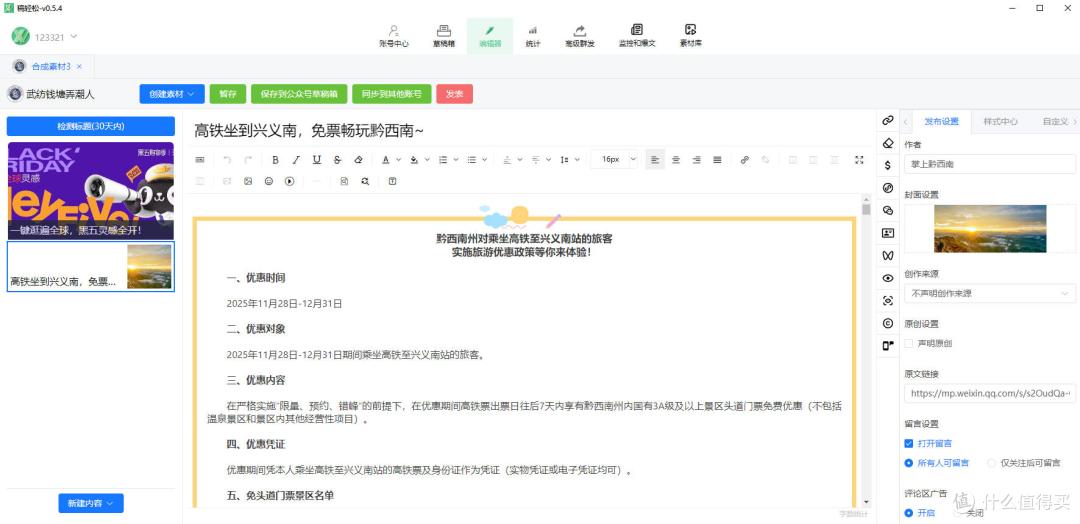Align text to the left
The width and height of the screenshot is (1080, 524).
(x=655, y=160)
